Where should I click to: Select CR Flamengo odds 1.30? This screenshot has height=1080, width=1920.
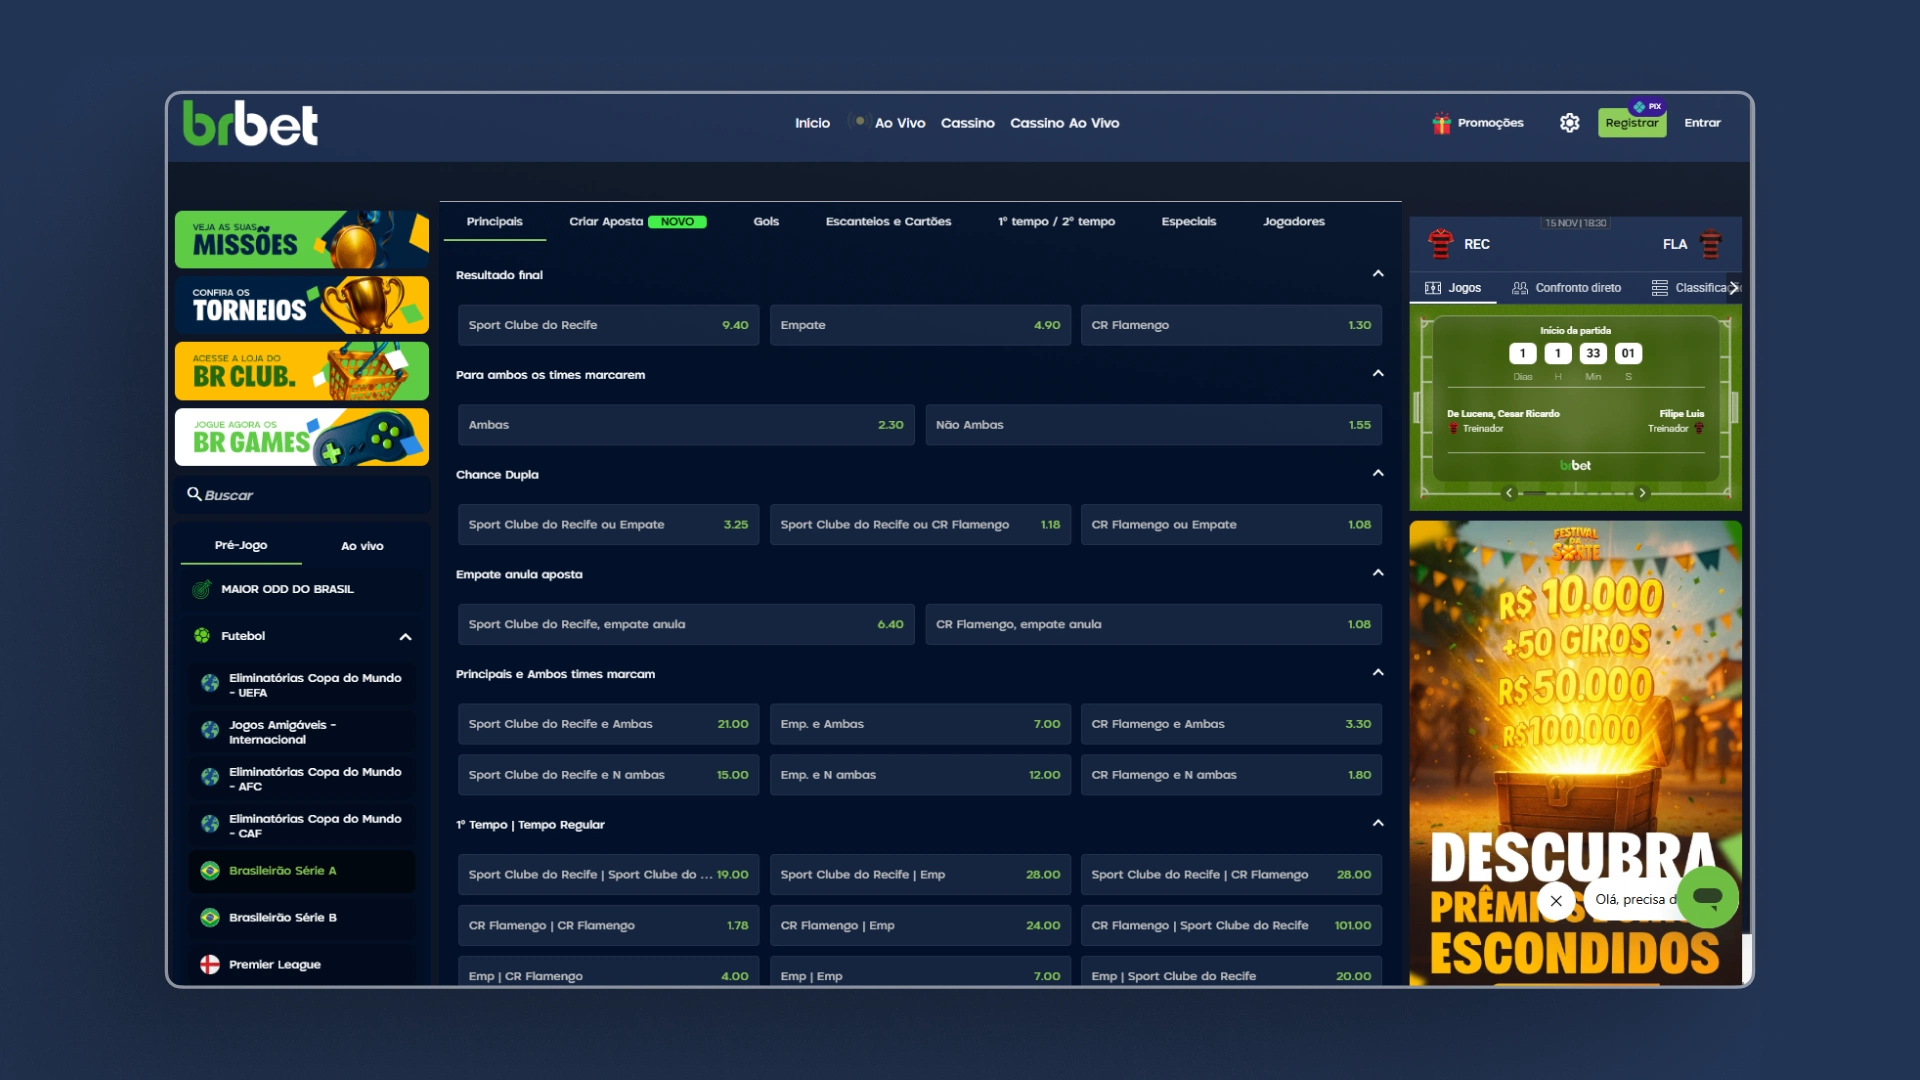1231,325
